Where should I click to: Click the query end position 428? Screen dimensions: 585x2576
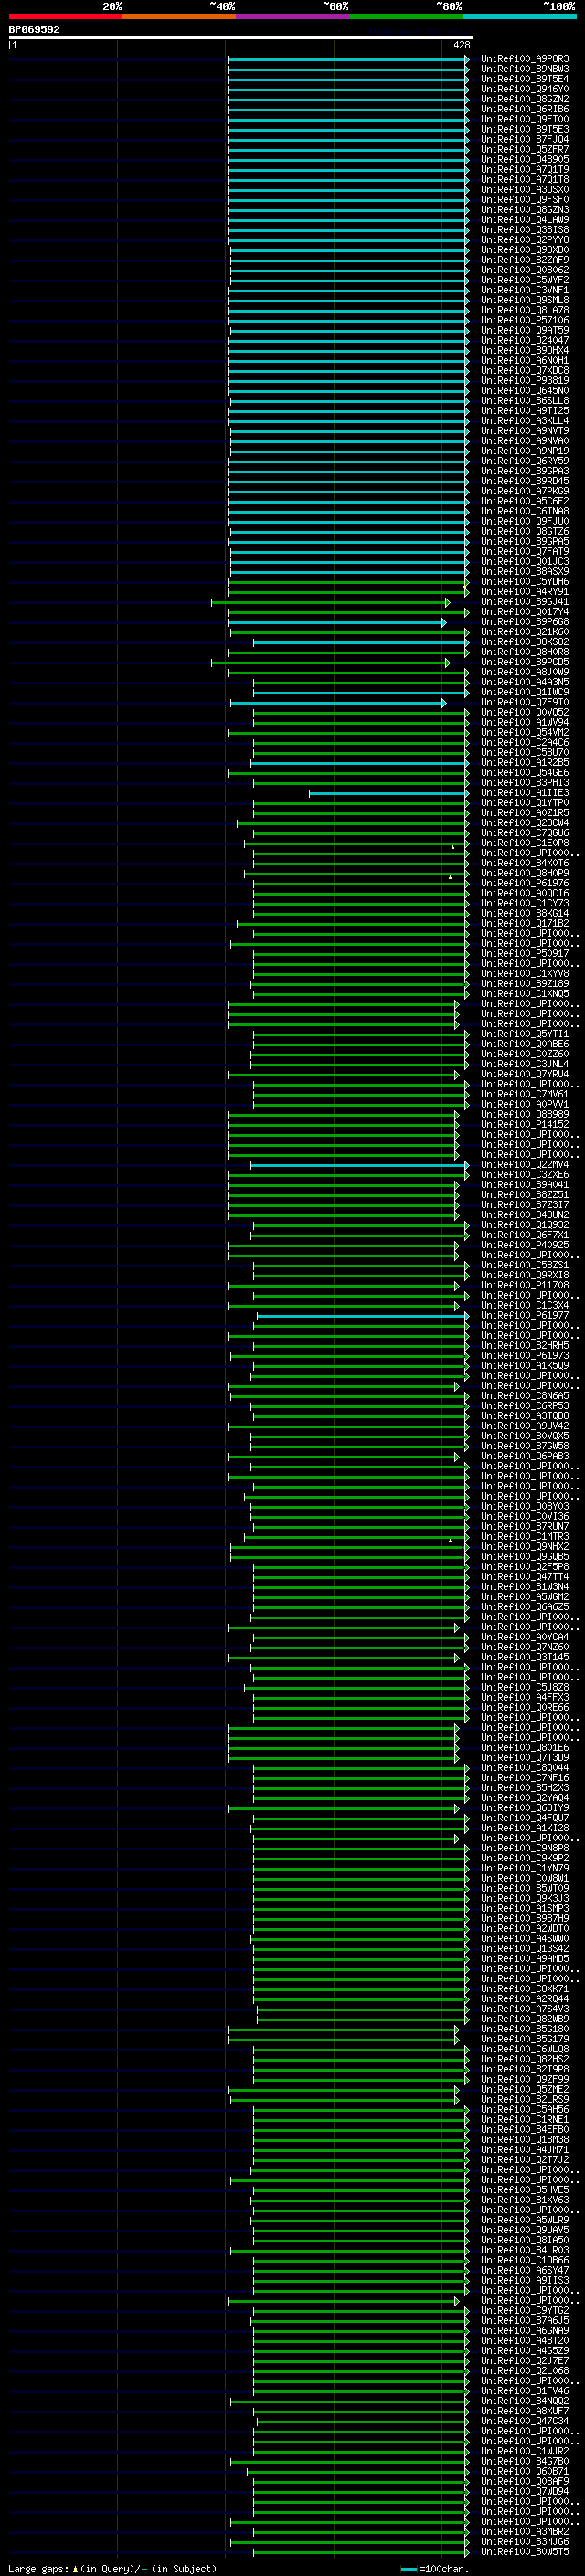[462, 45]
